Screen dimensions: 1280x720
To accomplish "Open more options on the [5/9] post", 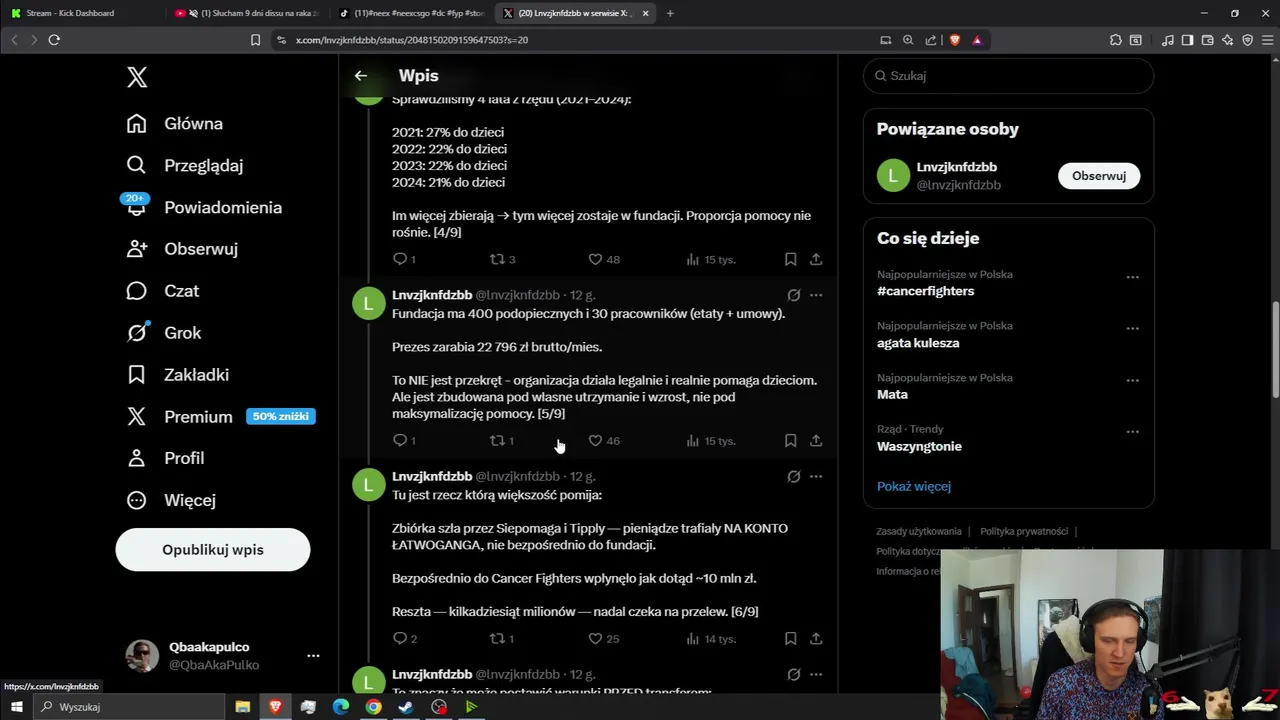I will (816, 295).
